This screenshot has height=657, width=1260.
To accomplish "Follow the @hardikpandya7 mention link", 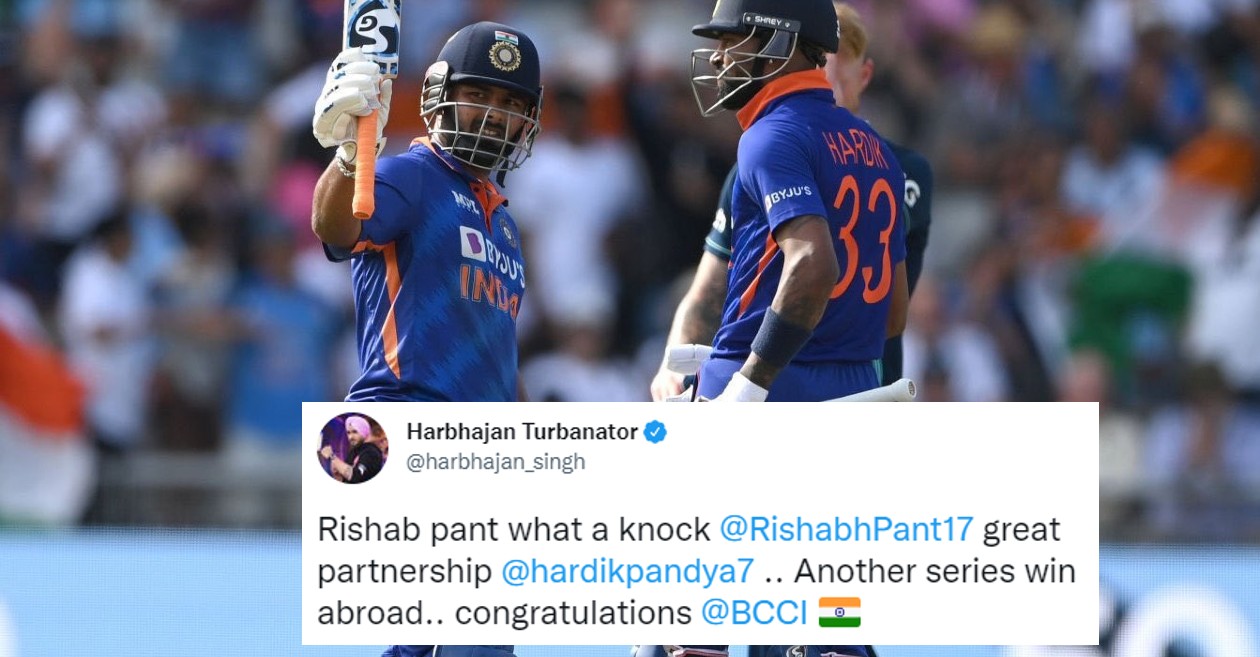I will coord(627,572).
